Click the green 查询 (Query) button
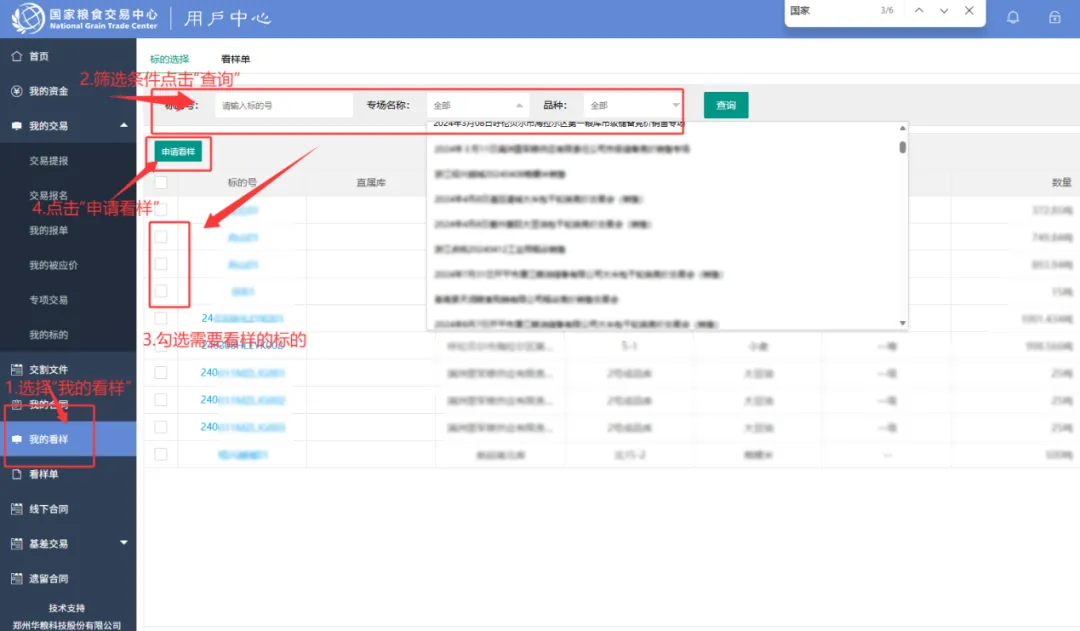Screen dimensions: 1080x631 pyautogui.click(x=725, y=104)
